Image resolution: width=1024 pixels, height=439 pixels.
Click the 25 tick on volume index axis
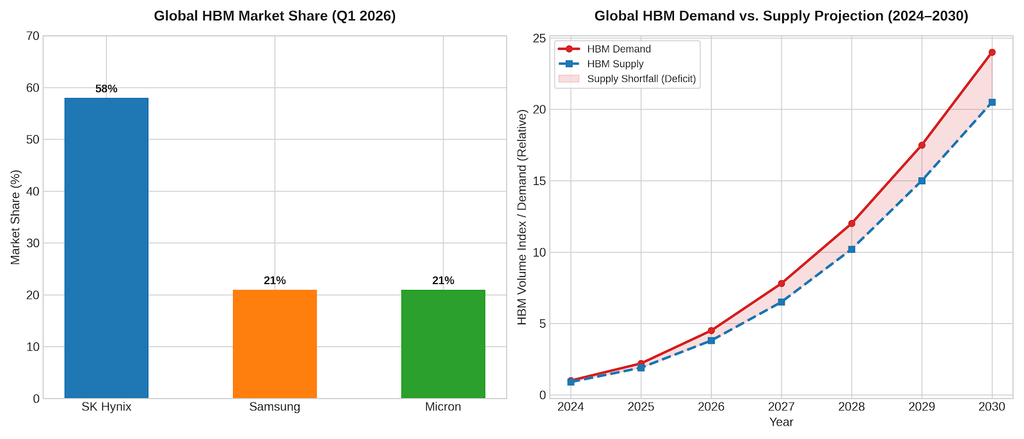pyautogui.click(x=539, y=38)
